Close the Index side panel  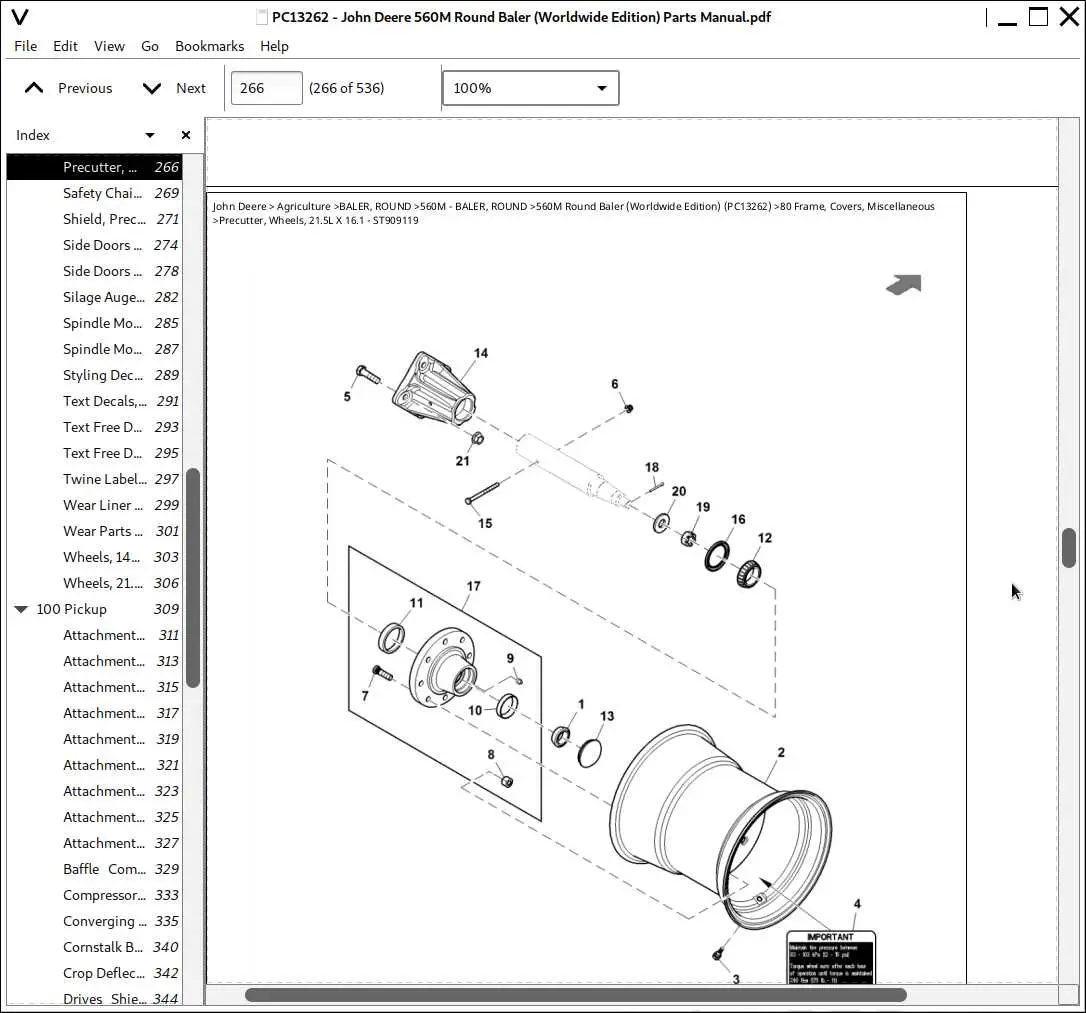point(186,135)
